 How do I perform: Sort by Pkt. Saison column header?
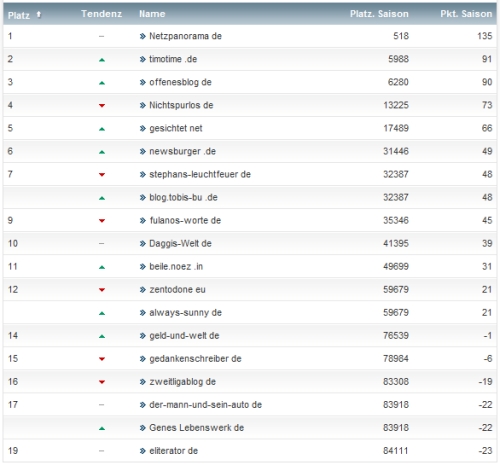click(466, 14)
